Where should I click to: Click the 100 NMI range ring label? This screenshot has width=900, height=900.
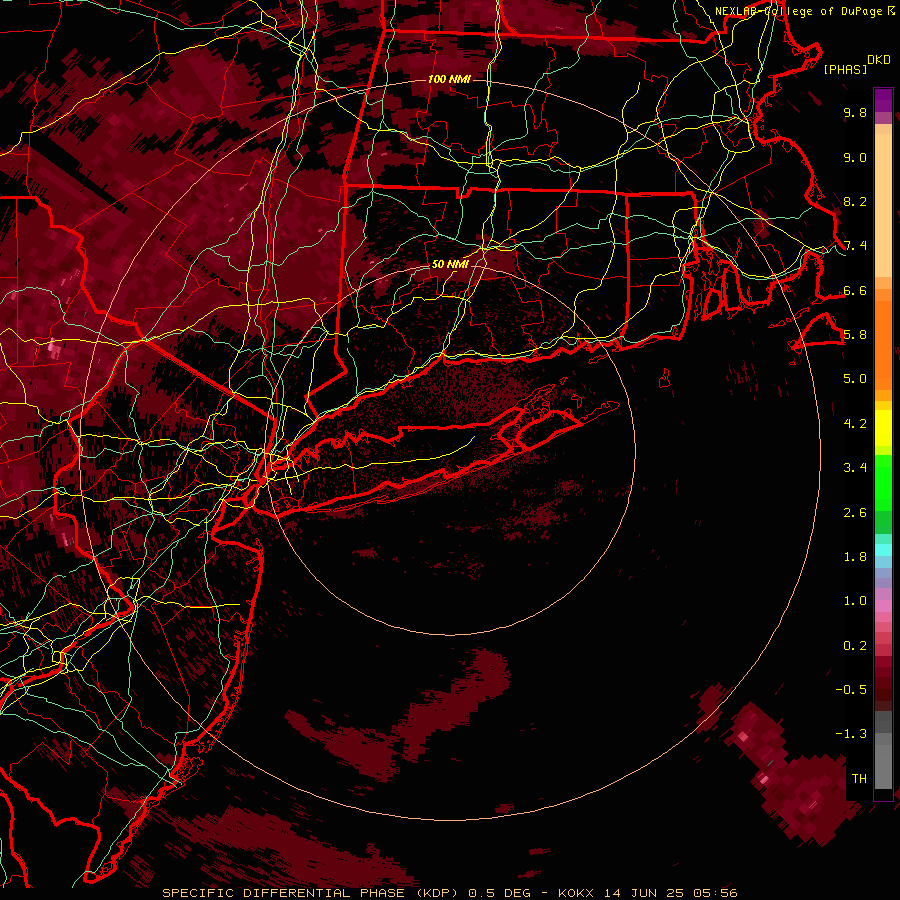pyautogui.click(x=449, y=79)
